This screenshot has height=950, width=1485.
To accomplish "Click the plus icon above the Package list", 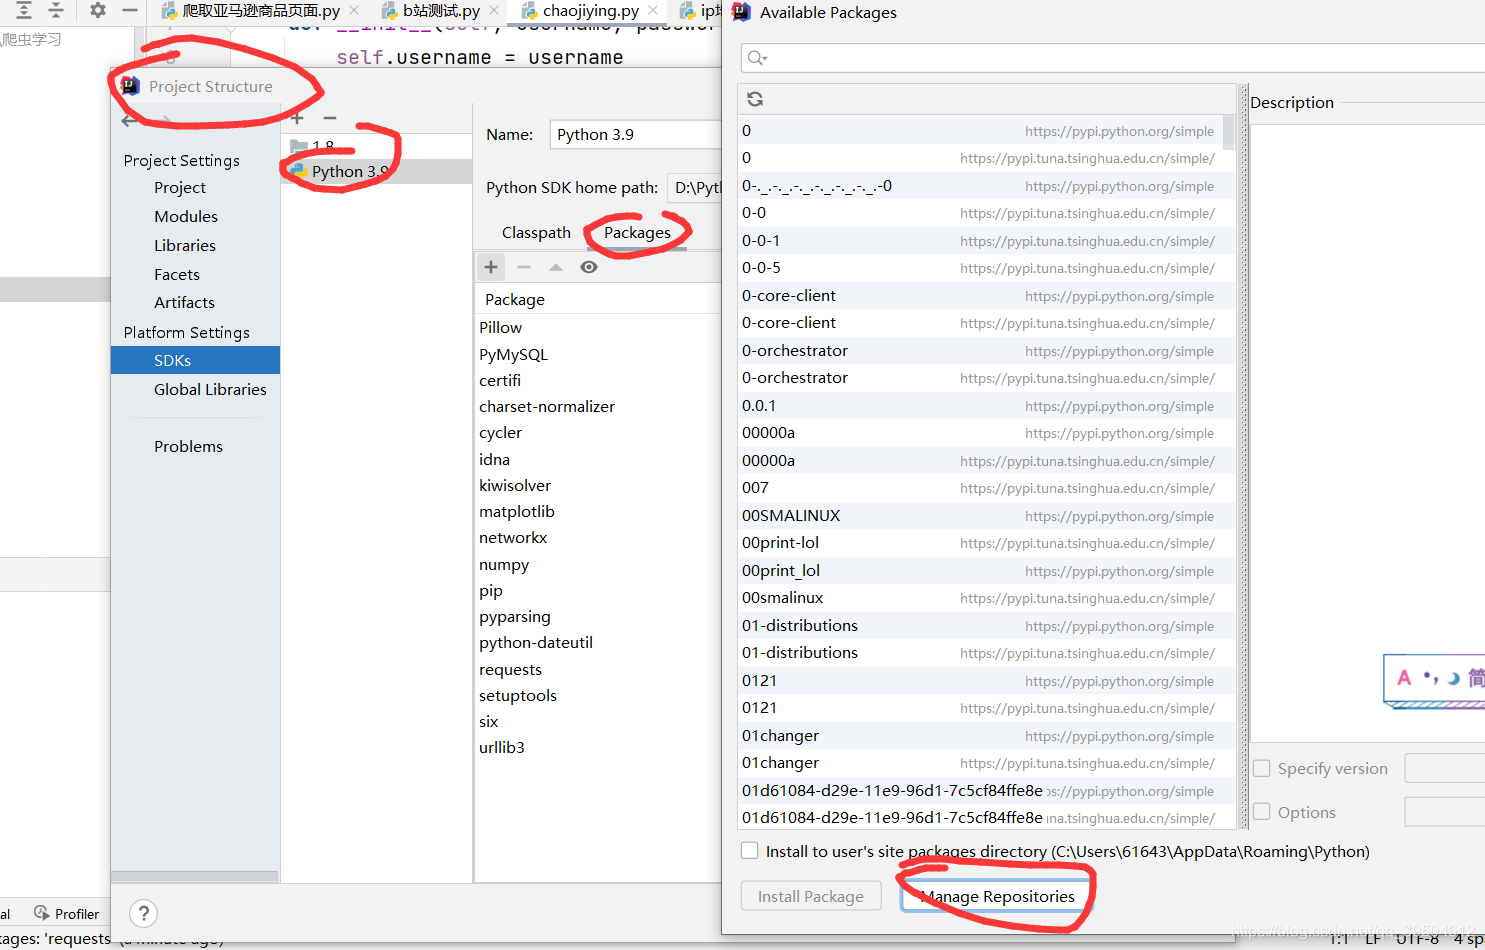I will point(491,267).
